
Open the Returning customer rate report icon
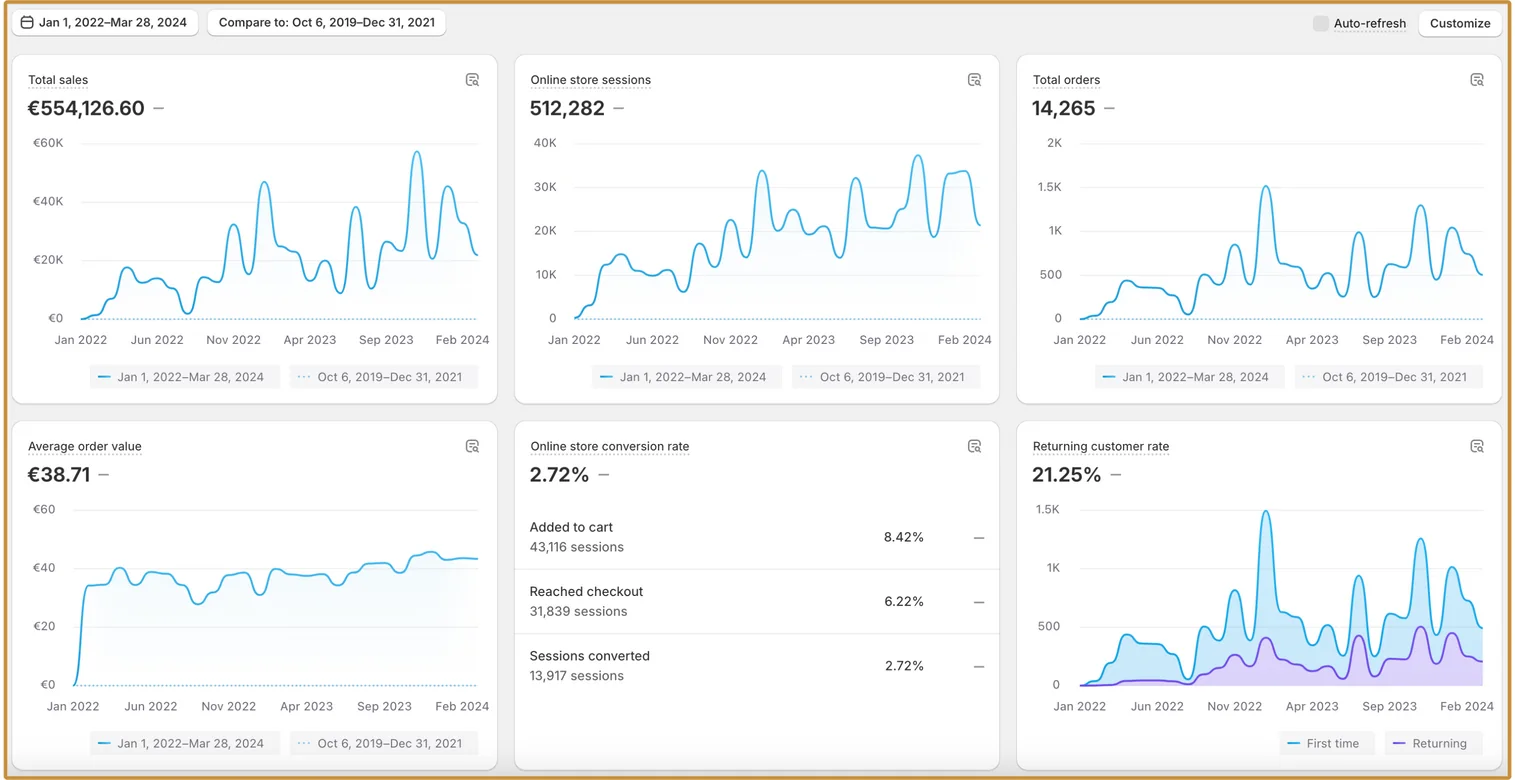point(1477,446)
